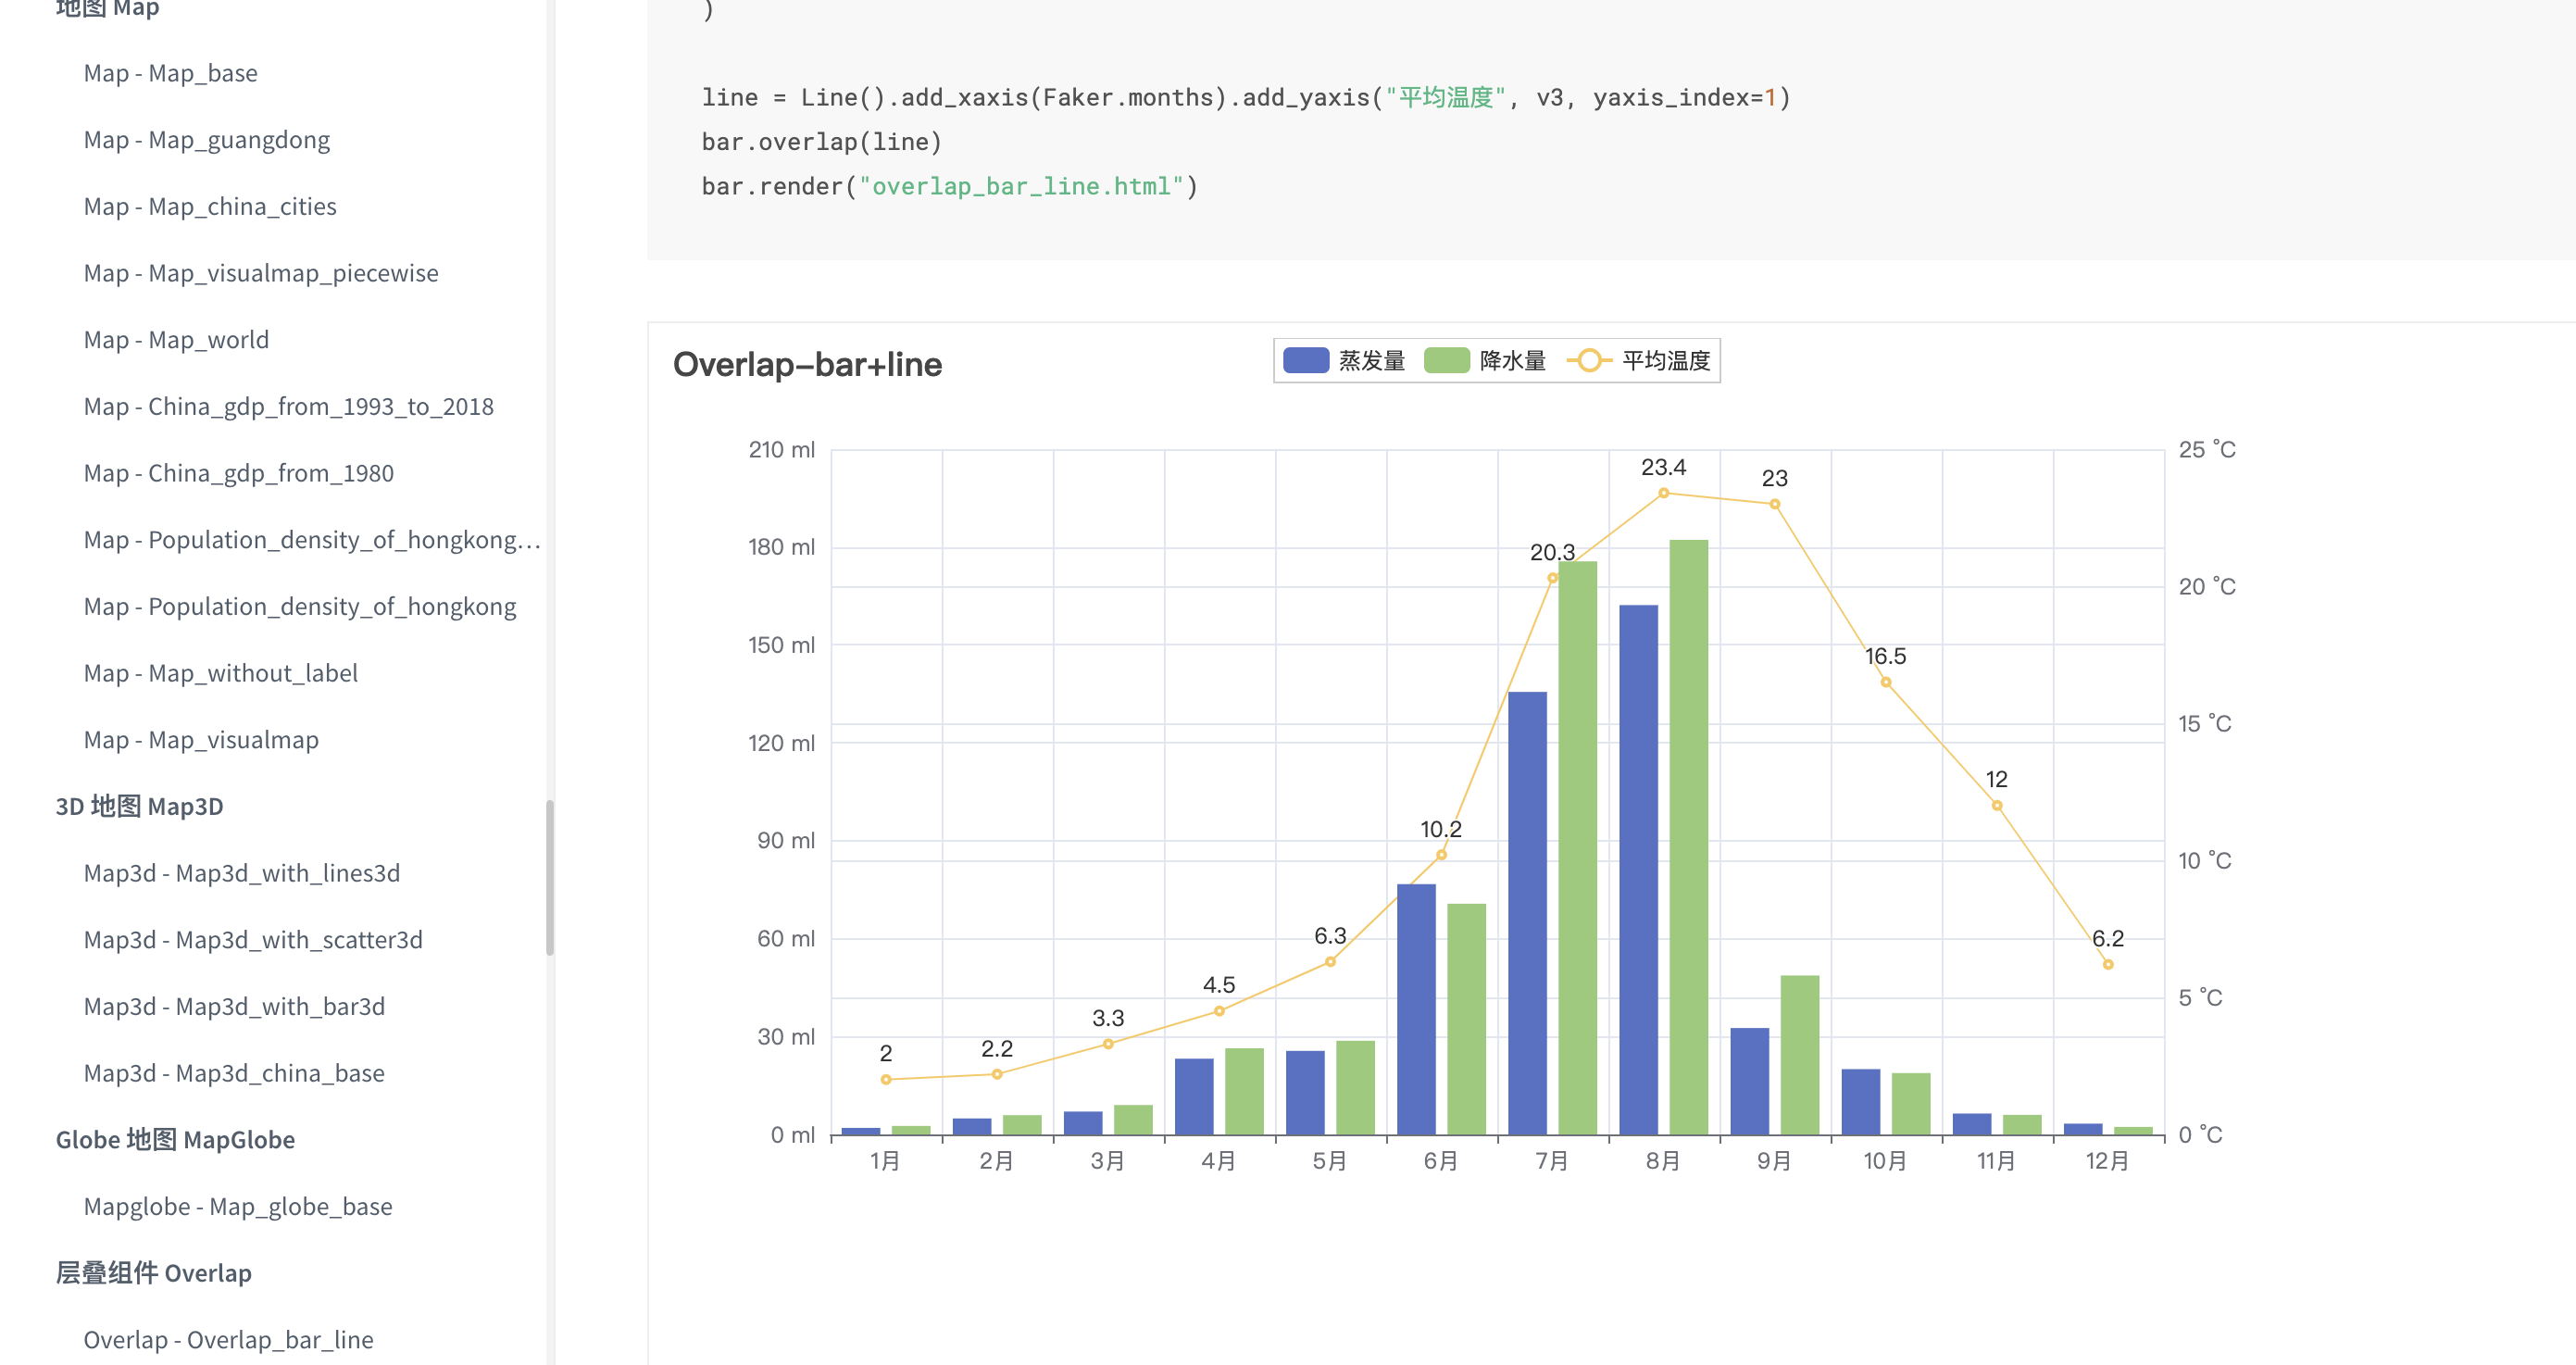
Task: Click the blue 蒸发量 legend color swatch
Action: pos(1305,361)
